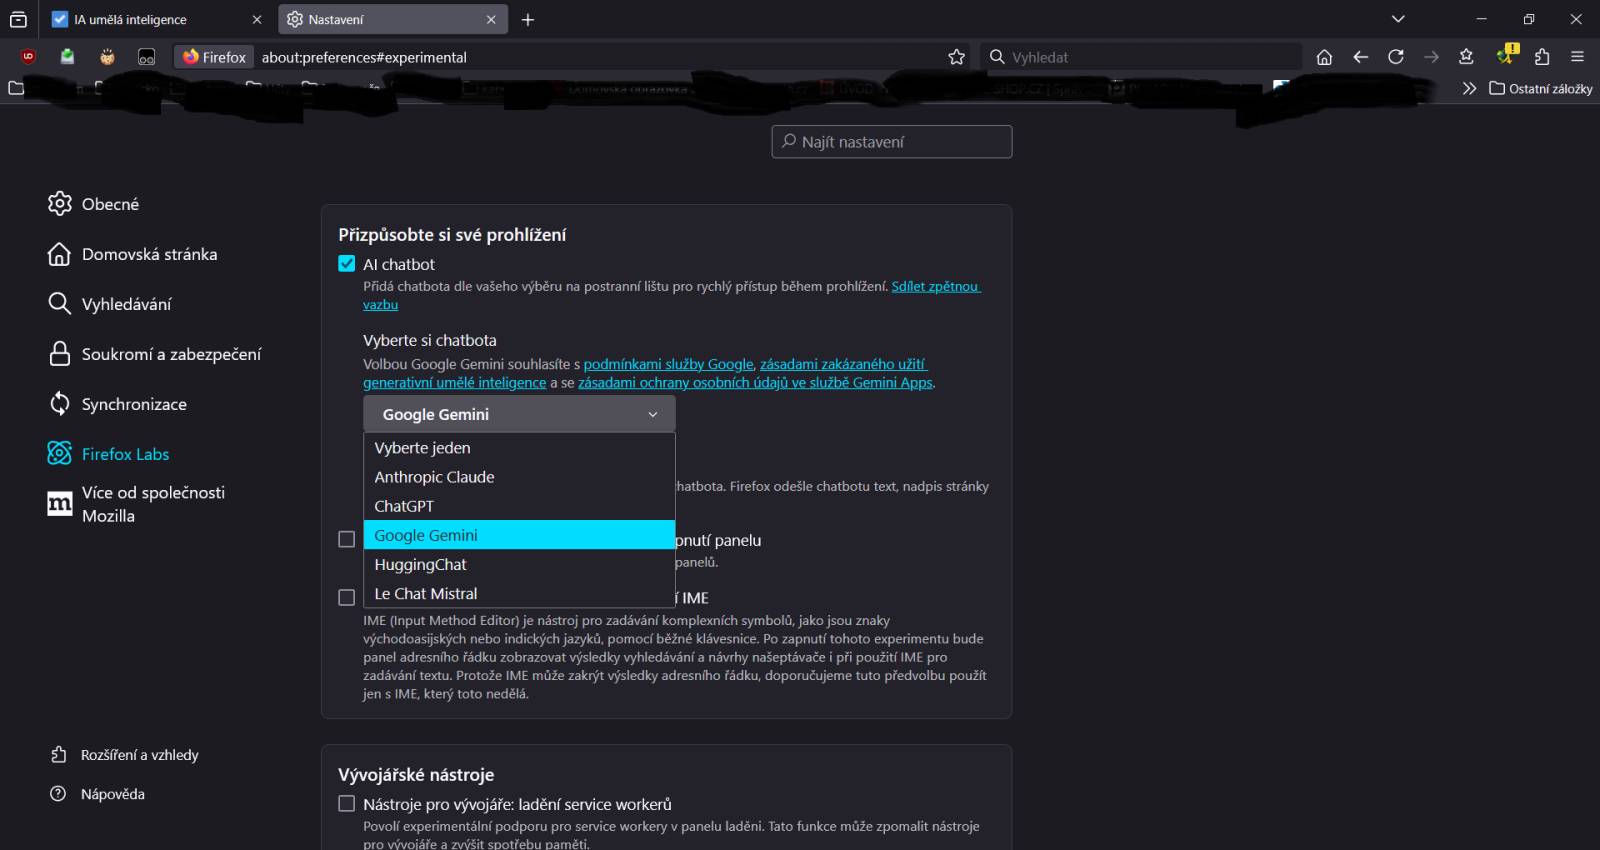Image resolution: width=1600 pixels, height=850 pixels.
Task: Open the bookmarks menu star-tray icon
Action: click(x=1467, y=57)
